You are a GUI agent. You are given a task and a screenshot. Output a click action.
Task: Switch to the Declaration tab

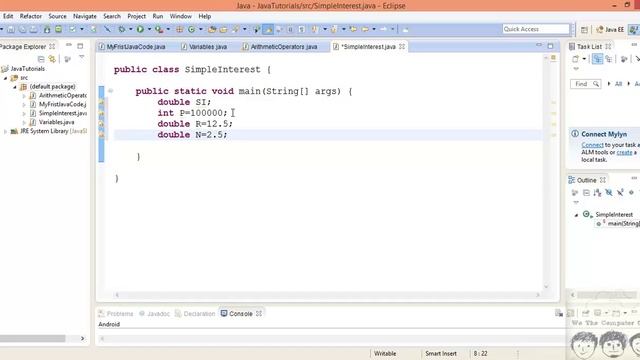point(195,313)
